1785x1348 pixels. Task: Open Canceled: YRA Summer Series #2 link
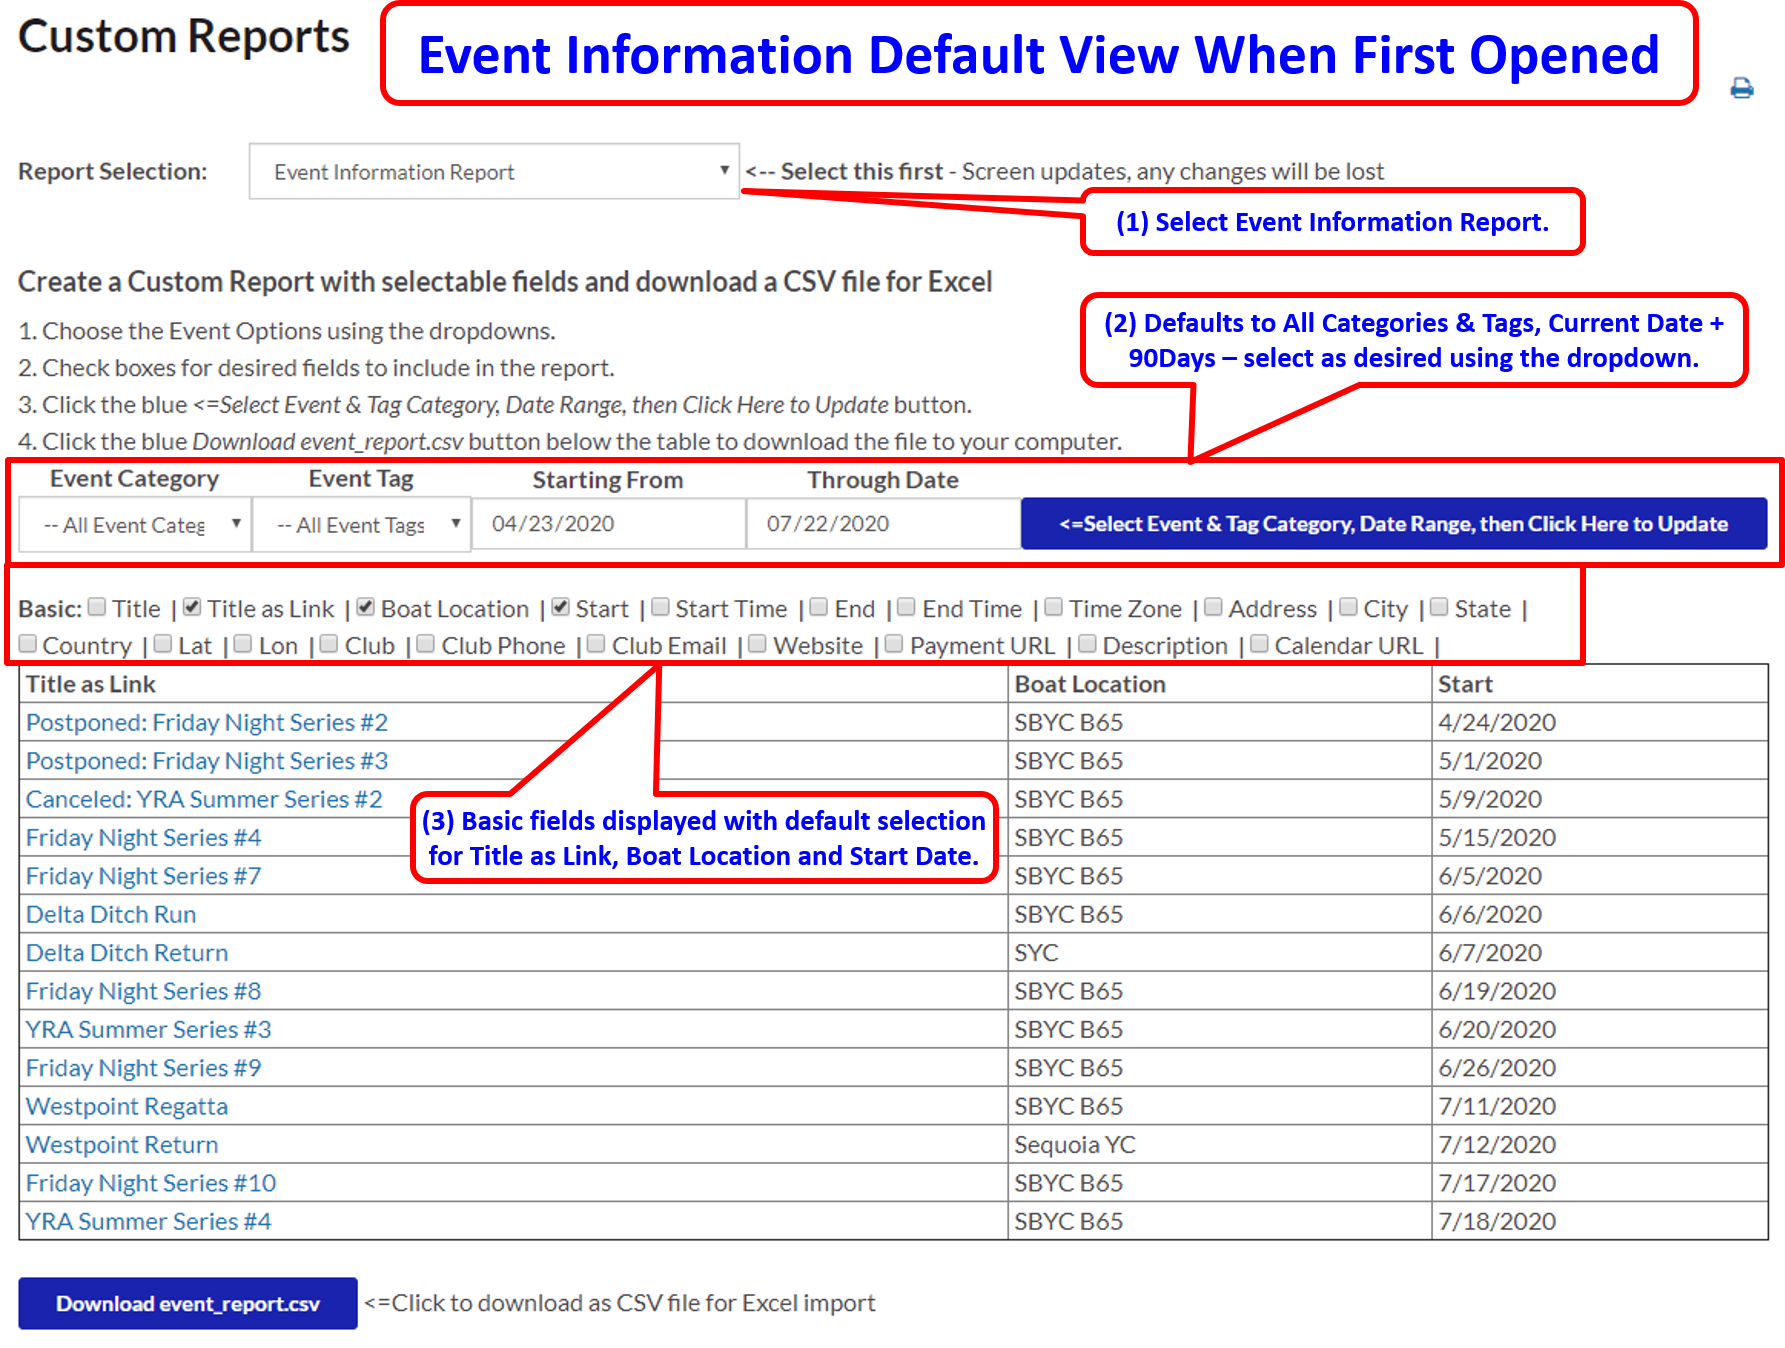click(x=204, y=799)
